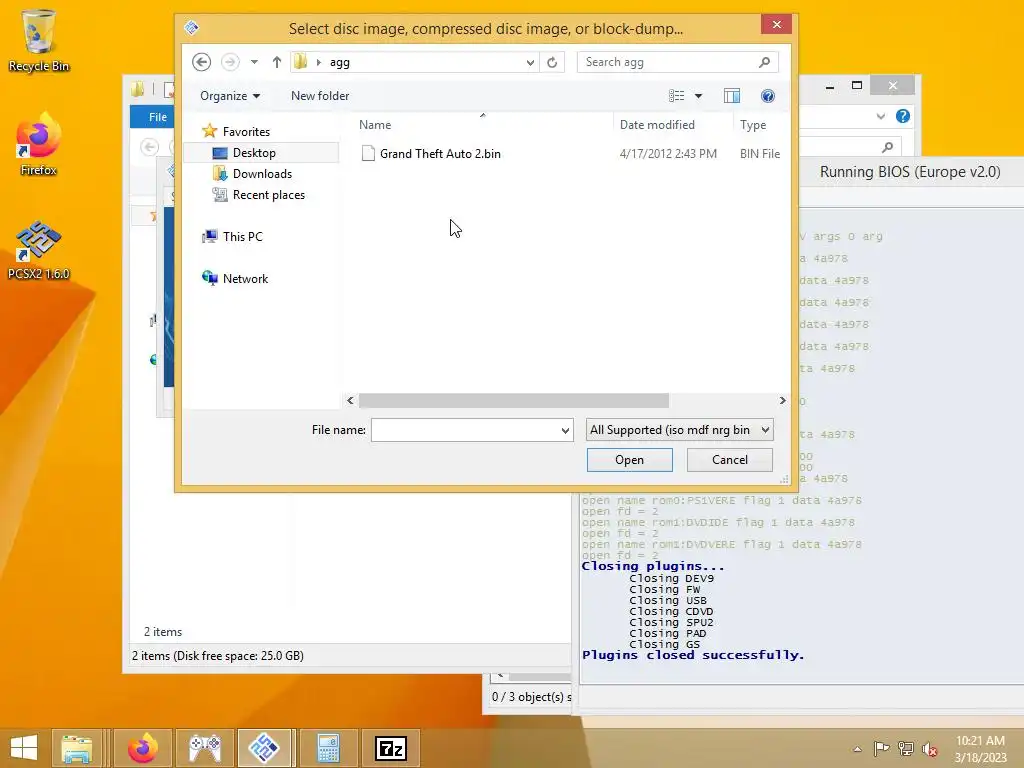Launch Firefox from the taskbar
This screenshot has width=1024, height=768.
(143, 748)
